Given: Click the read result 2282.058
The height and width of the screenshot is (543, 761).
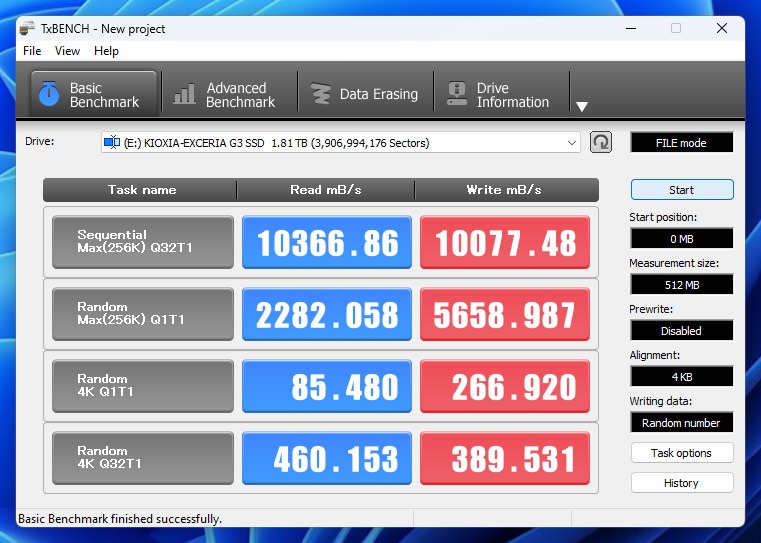Looking at the screenshot, I should pos(327,313).
